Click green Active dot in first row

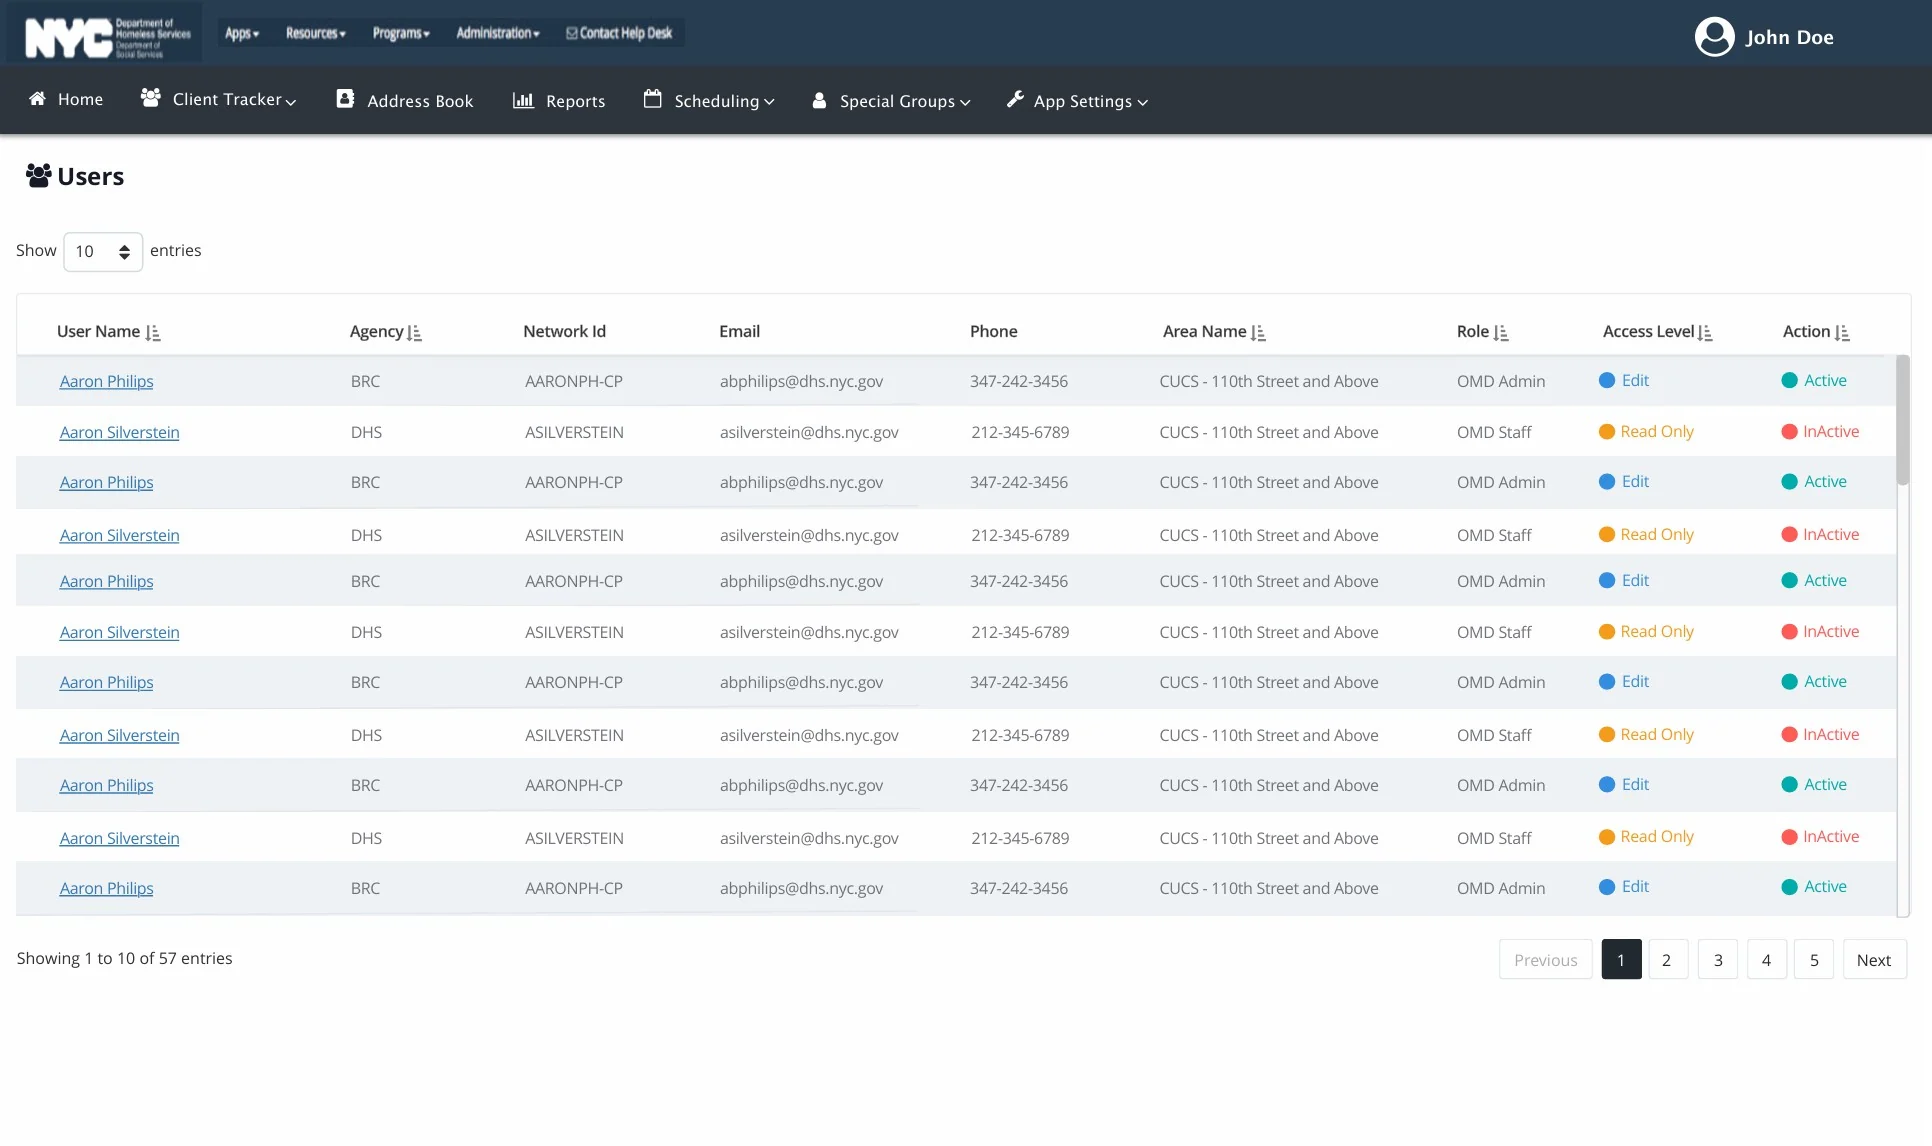[1790, 380]
